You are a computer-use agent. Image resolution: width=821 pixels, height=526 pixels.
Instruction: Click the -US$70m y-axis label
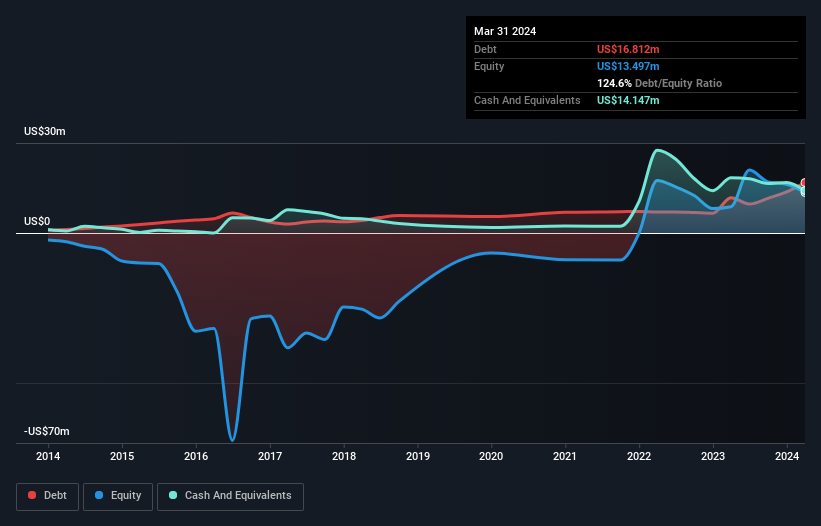pos(47,431)
